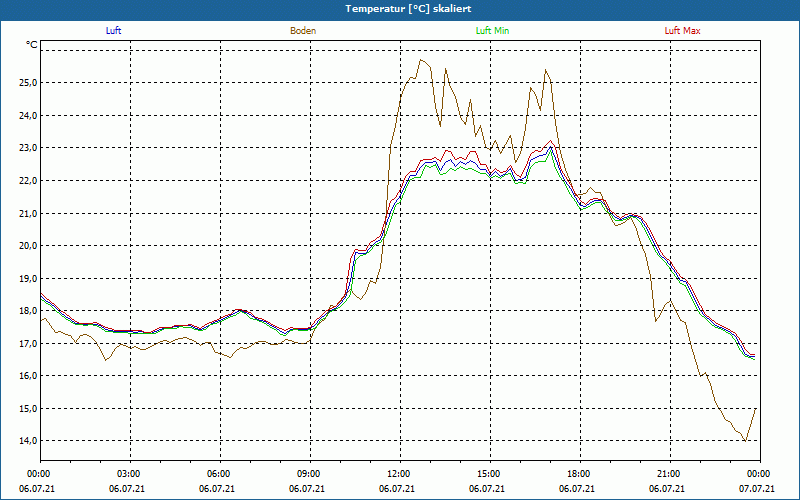This screenshot has height=500, width=800.
Task: Click the 16,0 y-axis value
Action: [x=29, y=376]
